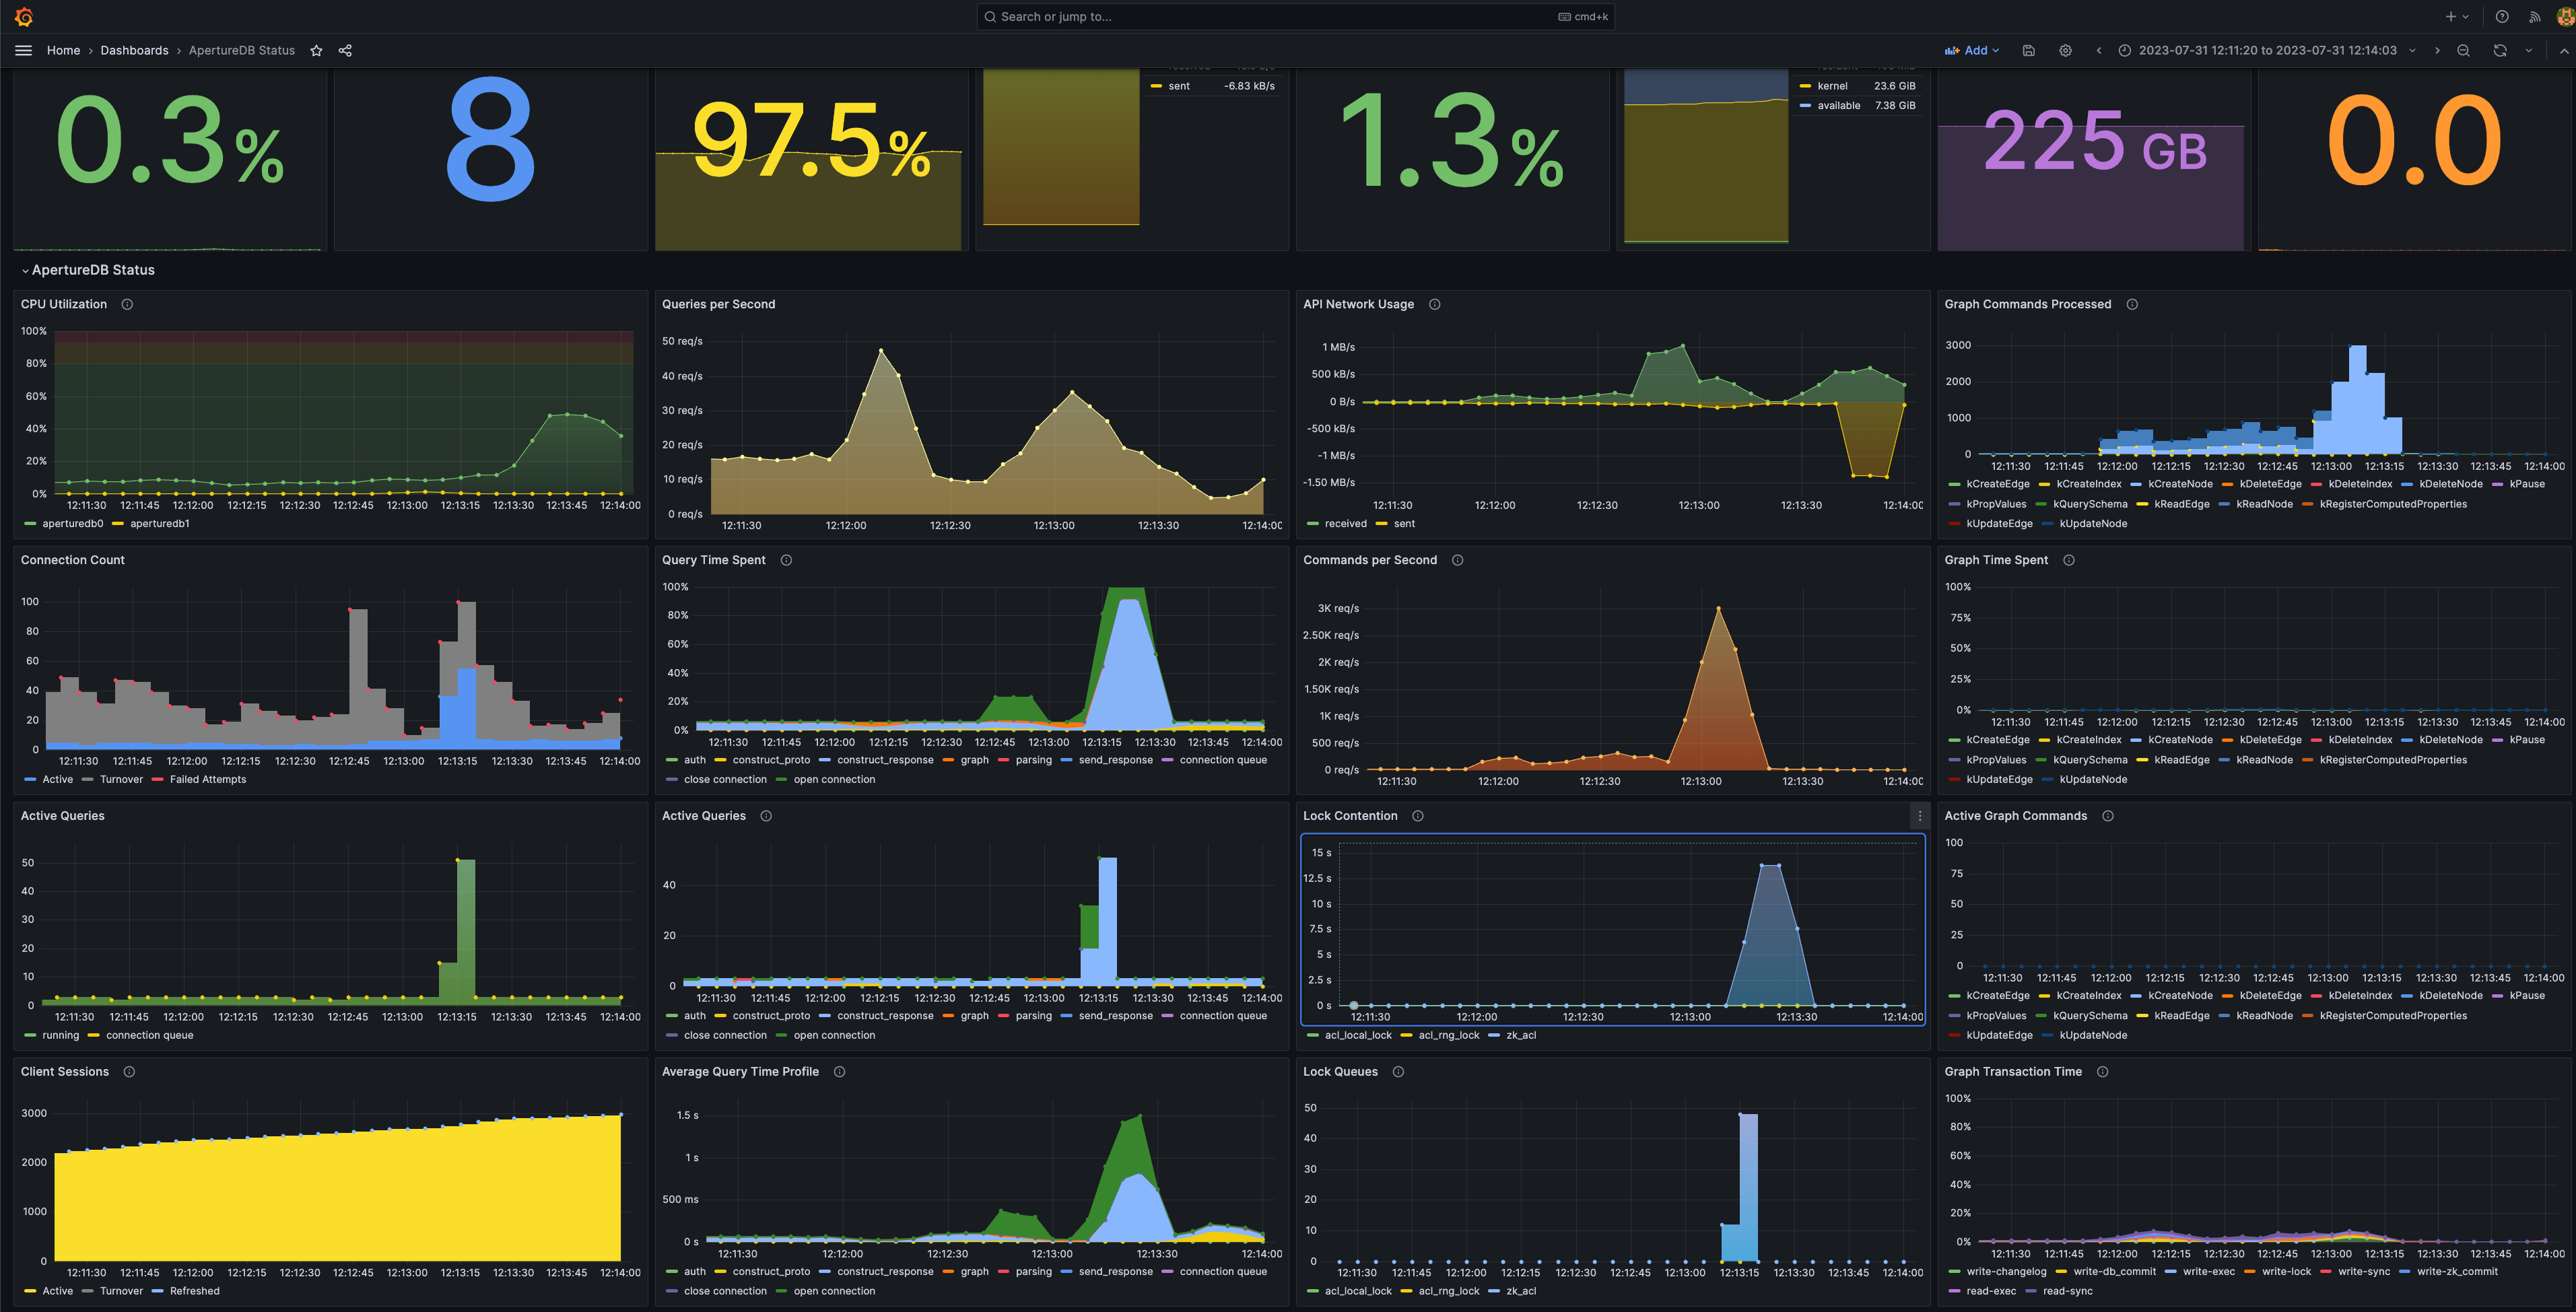The image size is (2576, 1312).
Task: Show info for Lock Queues panel
Action: point(1398,1072)
